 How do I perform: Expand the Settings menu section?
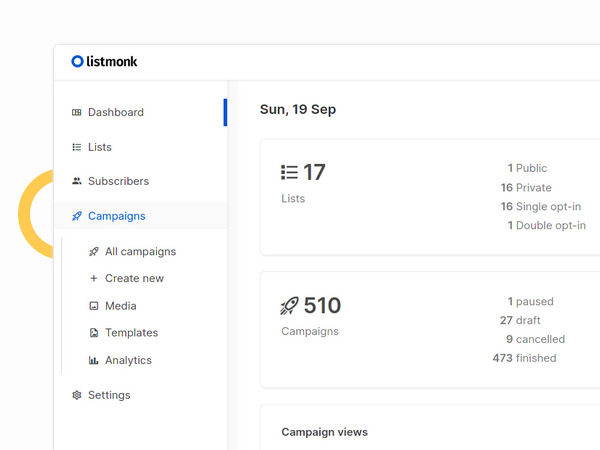[109, 395]
